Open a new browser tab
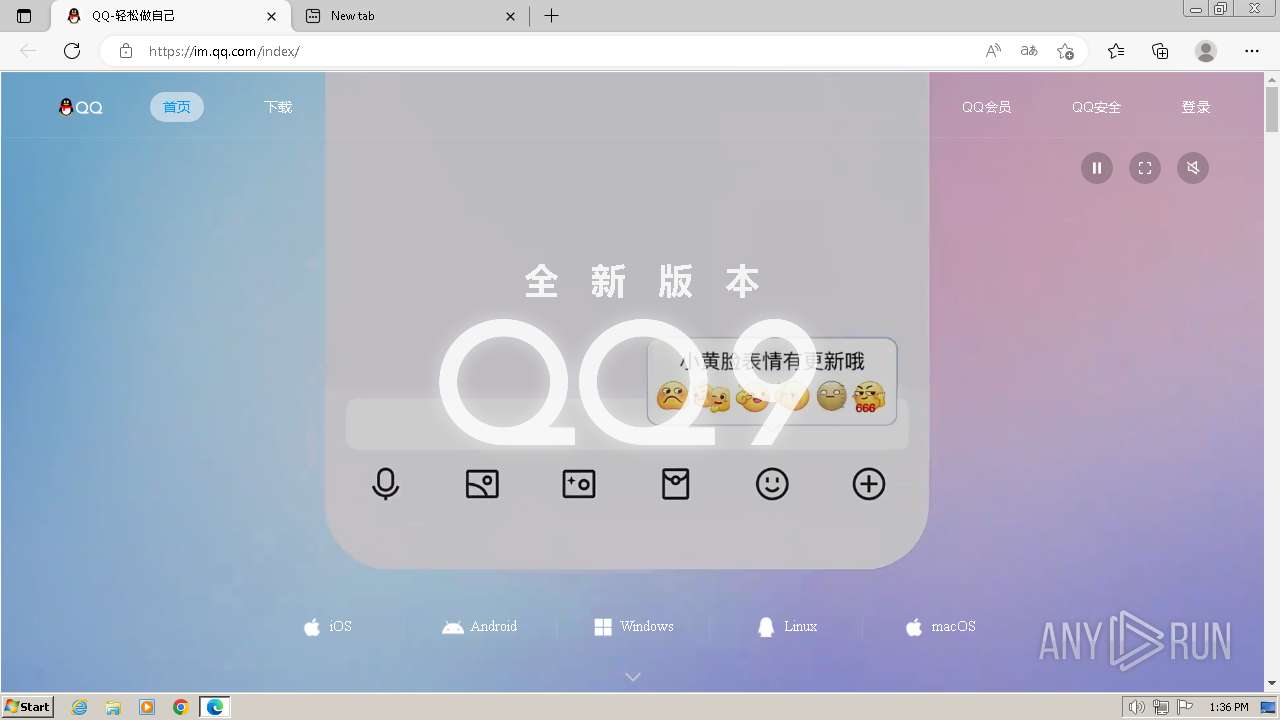This screenshot has width=1280, height=720. tap(551, 16)
